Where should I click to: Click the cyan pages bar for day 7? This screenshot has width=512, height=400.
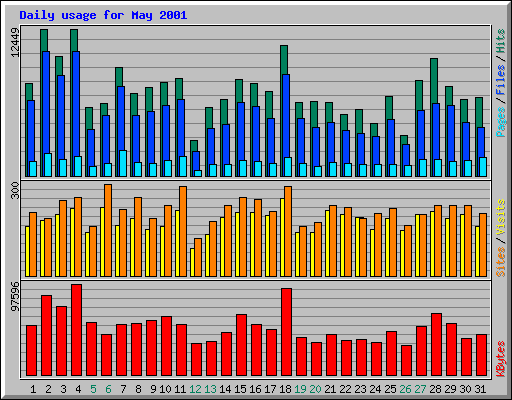123,163
